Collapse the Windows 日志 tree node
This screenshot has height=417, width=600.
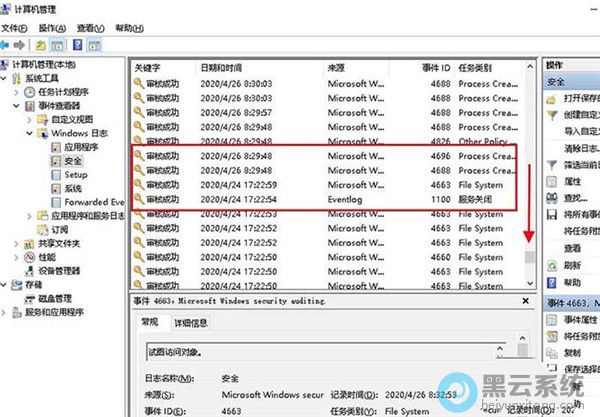point(30,132)
